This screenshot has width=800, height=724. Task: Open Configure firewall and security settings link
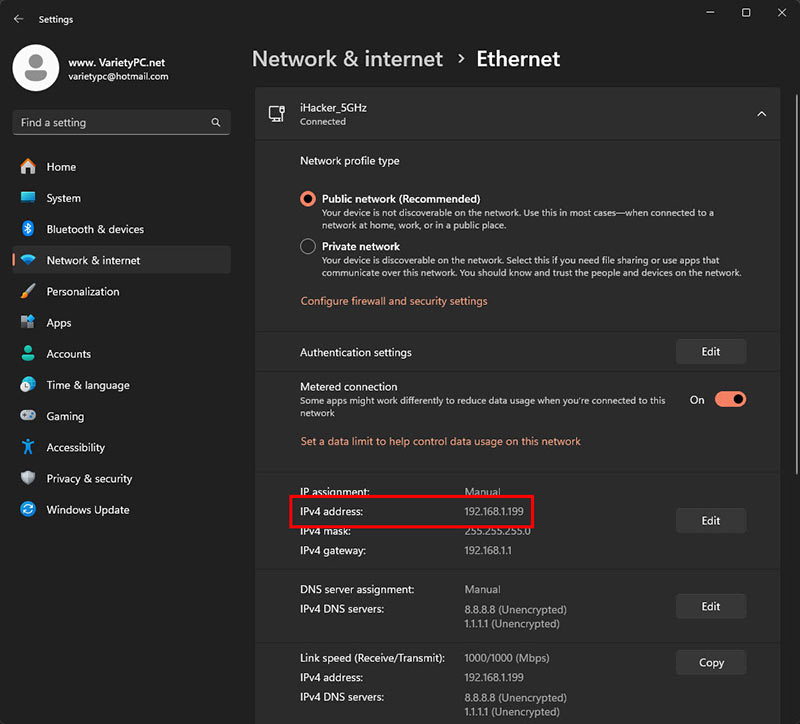(x=394, y=301)
